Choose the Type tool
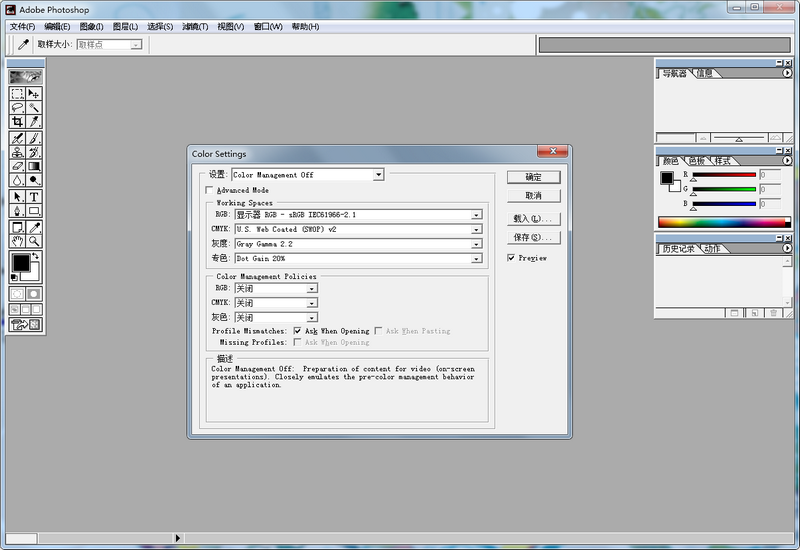Viewport: 800px width, 550px height. (x=34, y=197)
